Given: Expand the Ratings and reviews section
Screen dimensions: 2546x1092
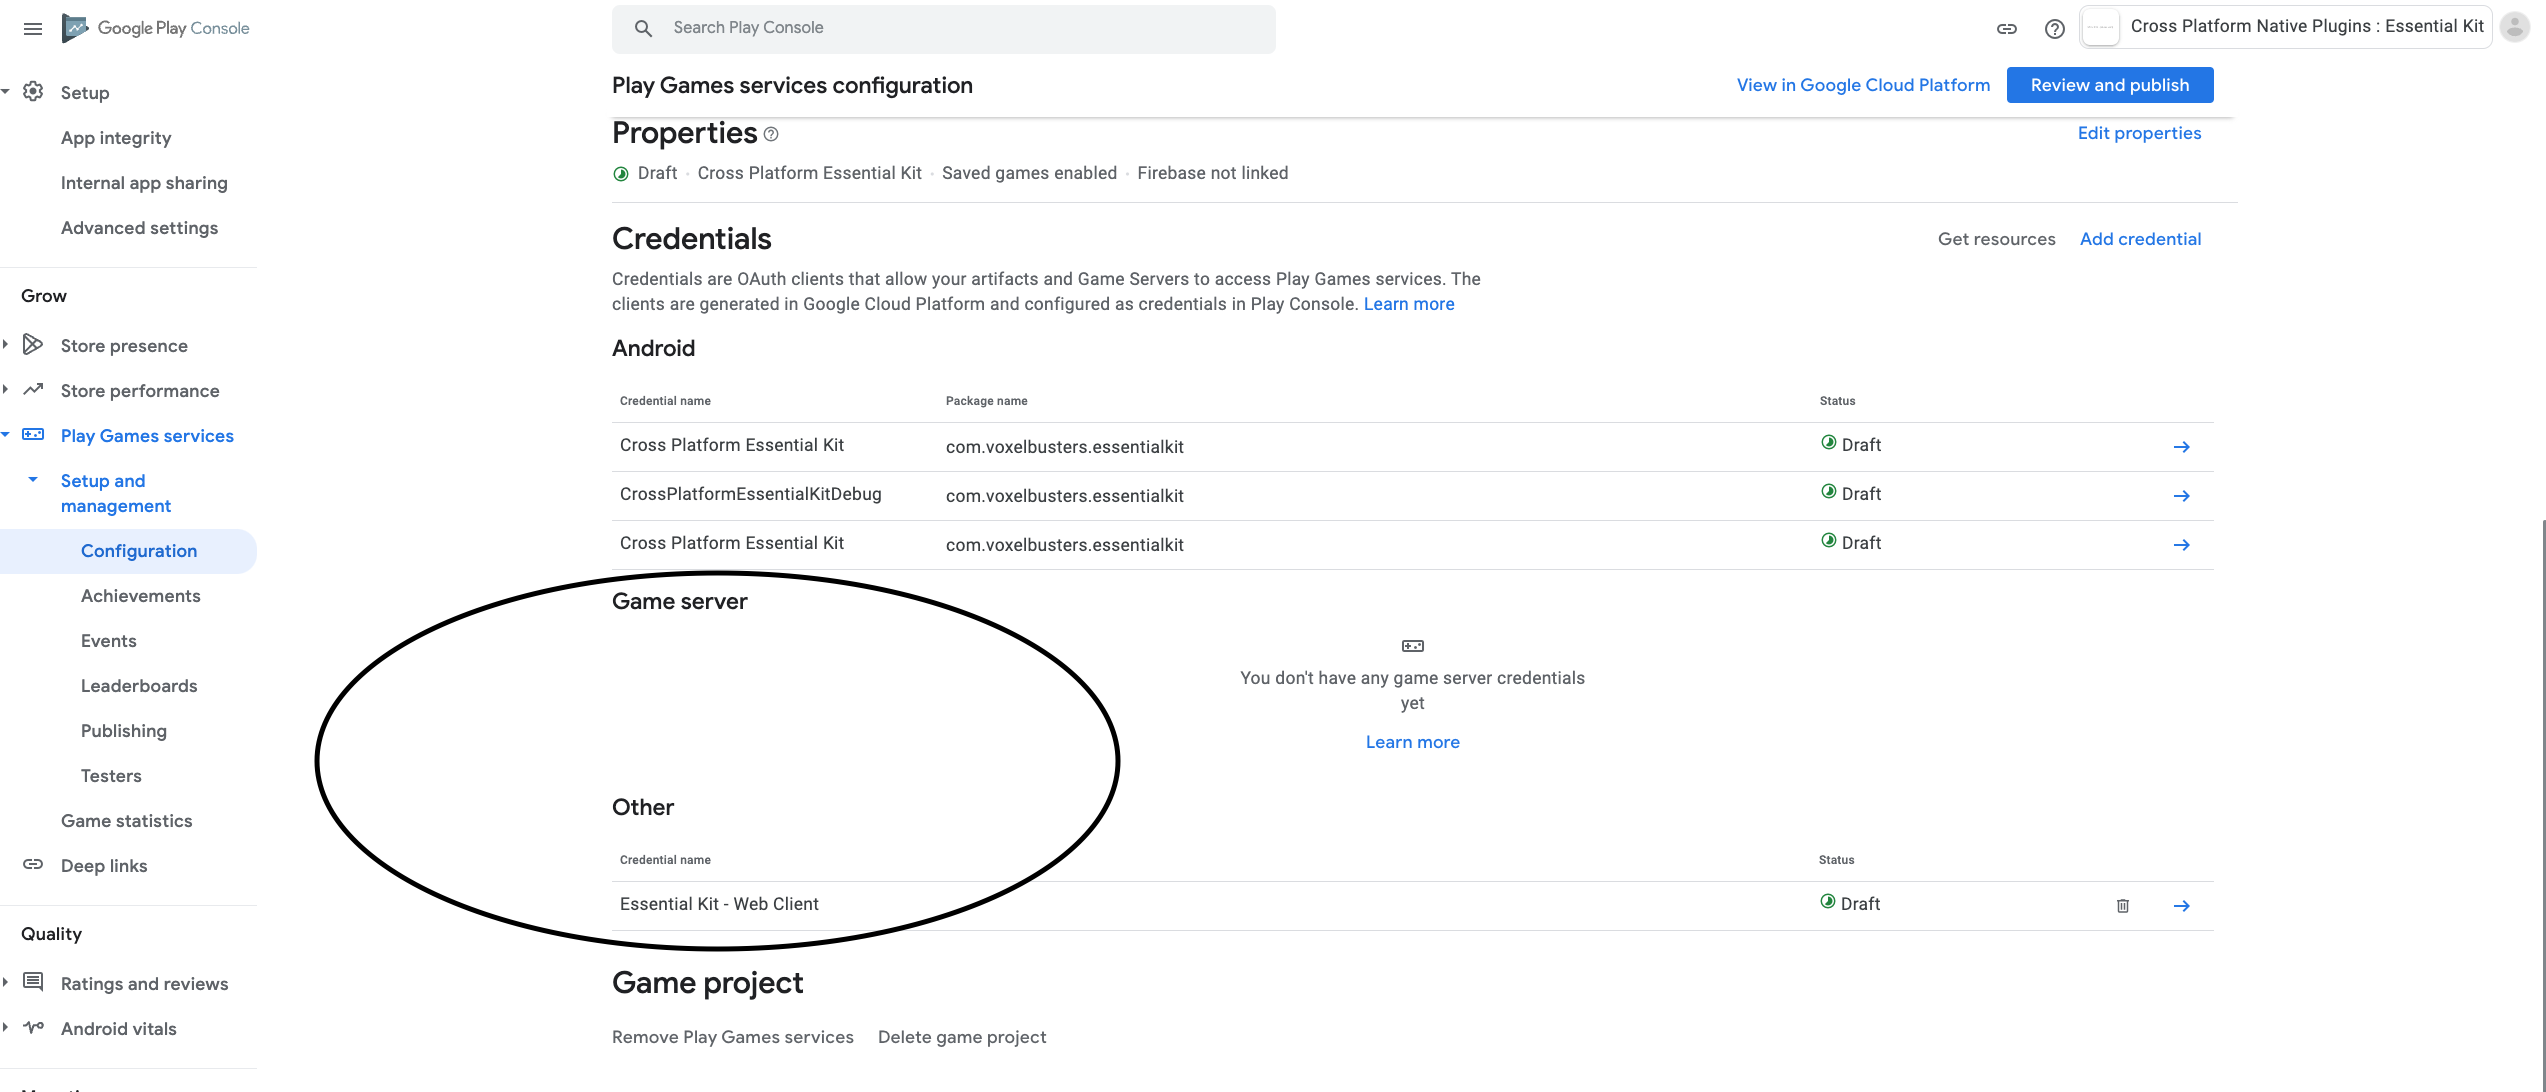Looking at the screenshot, I should click(x=8, y=982).
